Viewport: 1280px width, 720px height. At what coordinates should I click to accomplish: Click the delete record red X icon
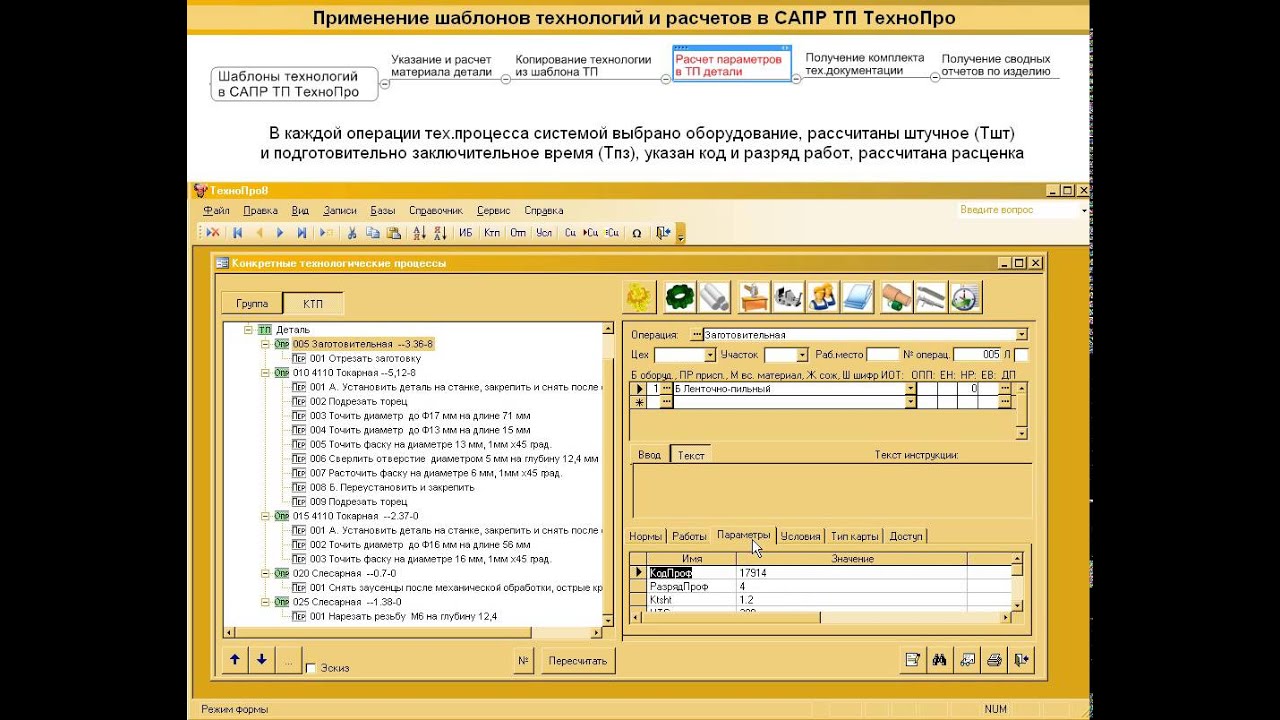(213, 232)
